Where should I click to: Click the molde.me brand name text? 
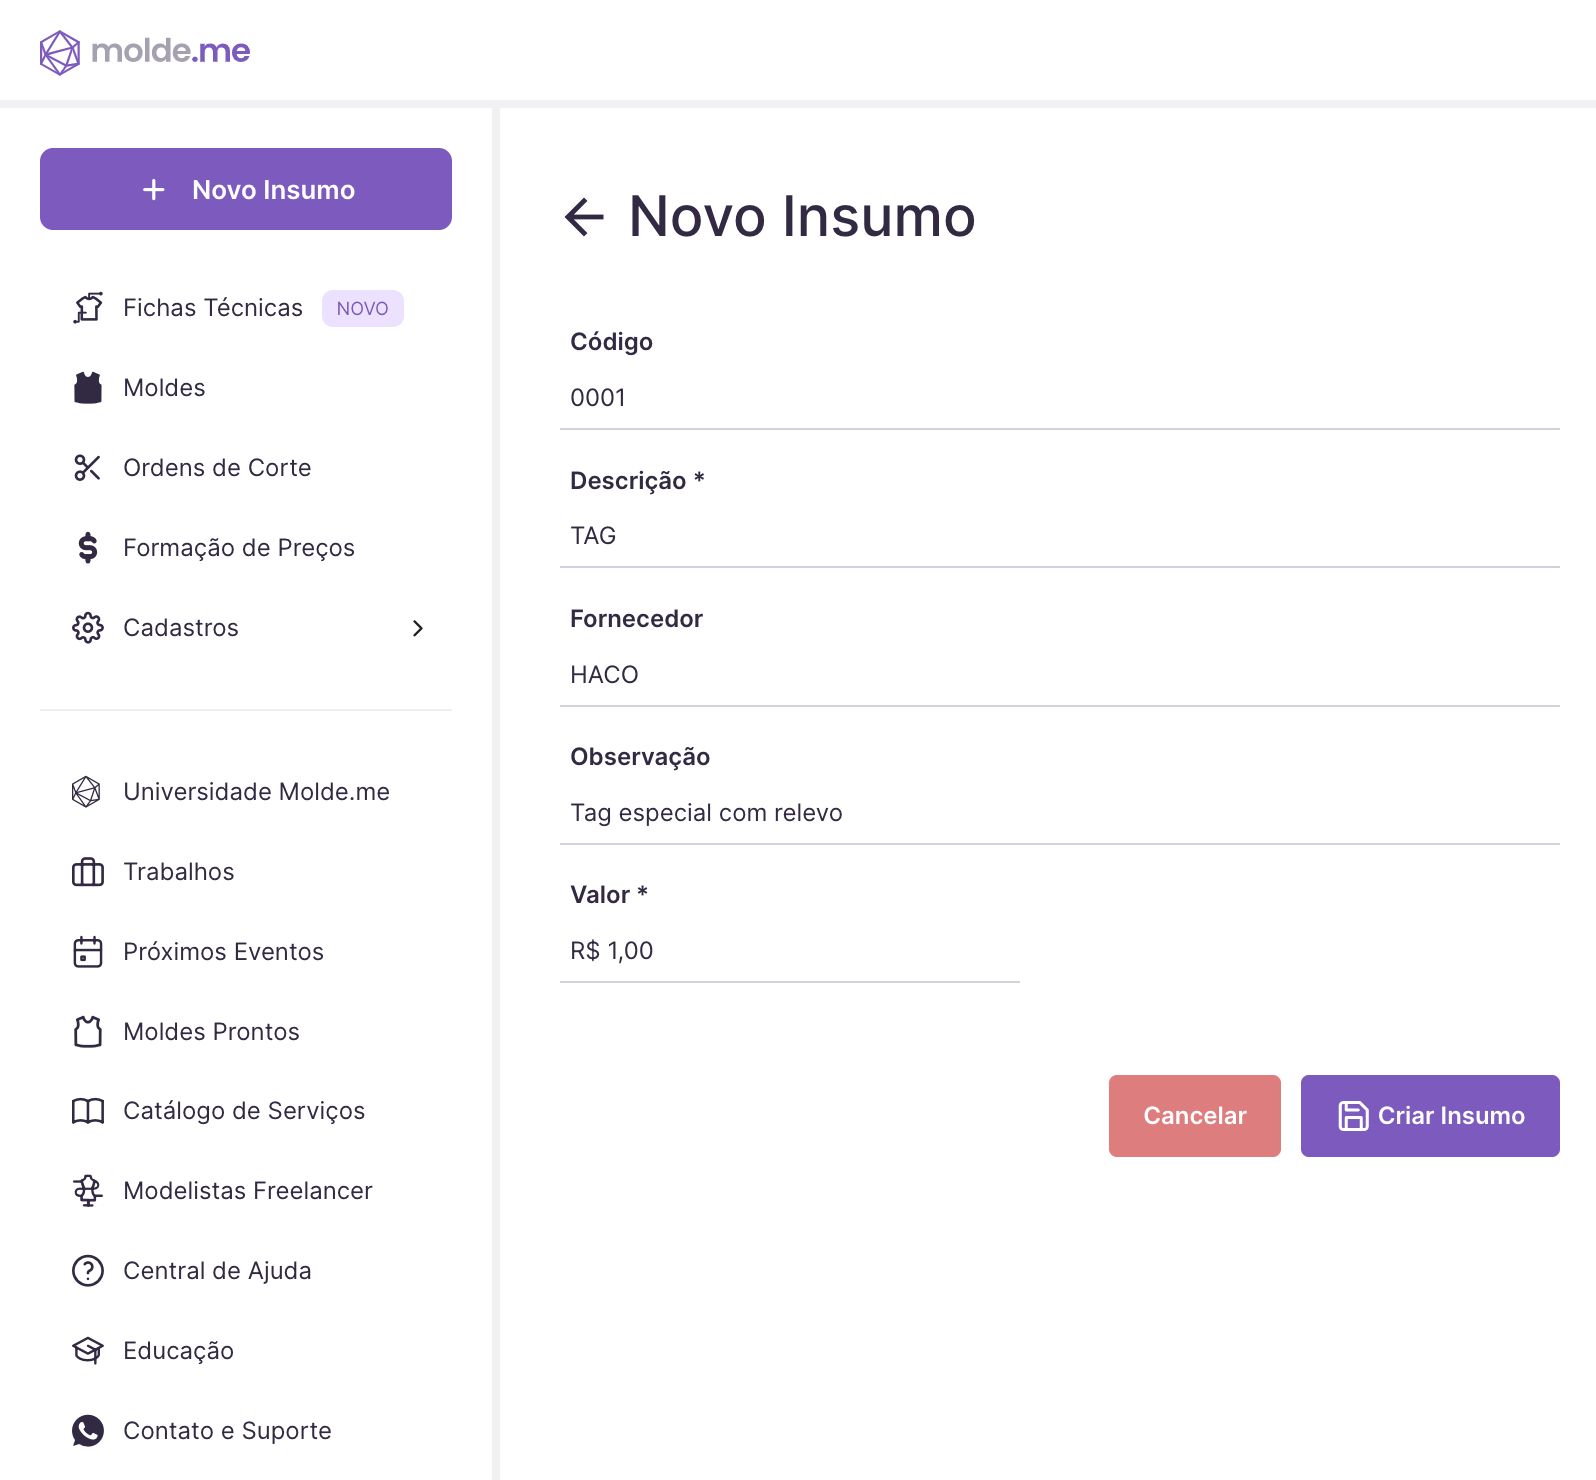click(171, 51)
